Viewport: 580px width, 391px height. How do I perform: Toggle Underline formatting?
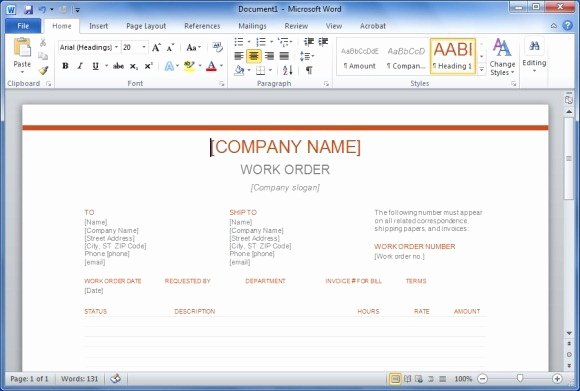(95, 66)
